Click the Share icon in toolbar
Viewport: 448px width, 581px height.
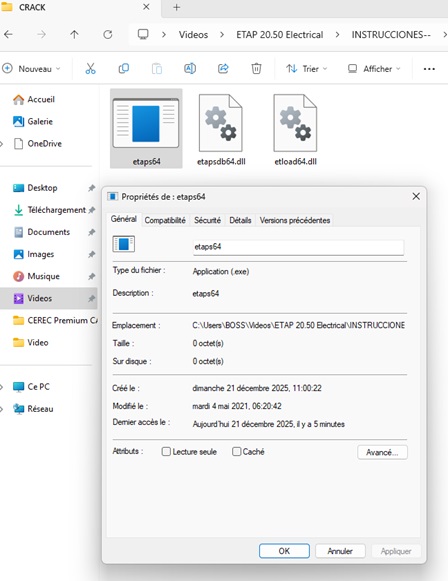(223, 69)
